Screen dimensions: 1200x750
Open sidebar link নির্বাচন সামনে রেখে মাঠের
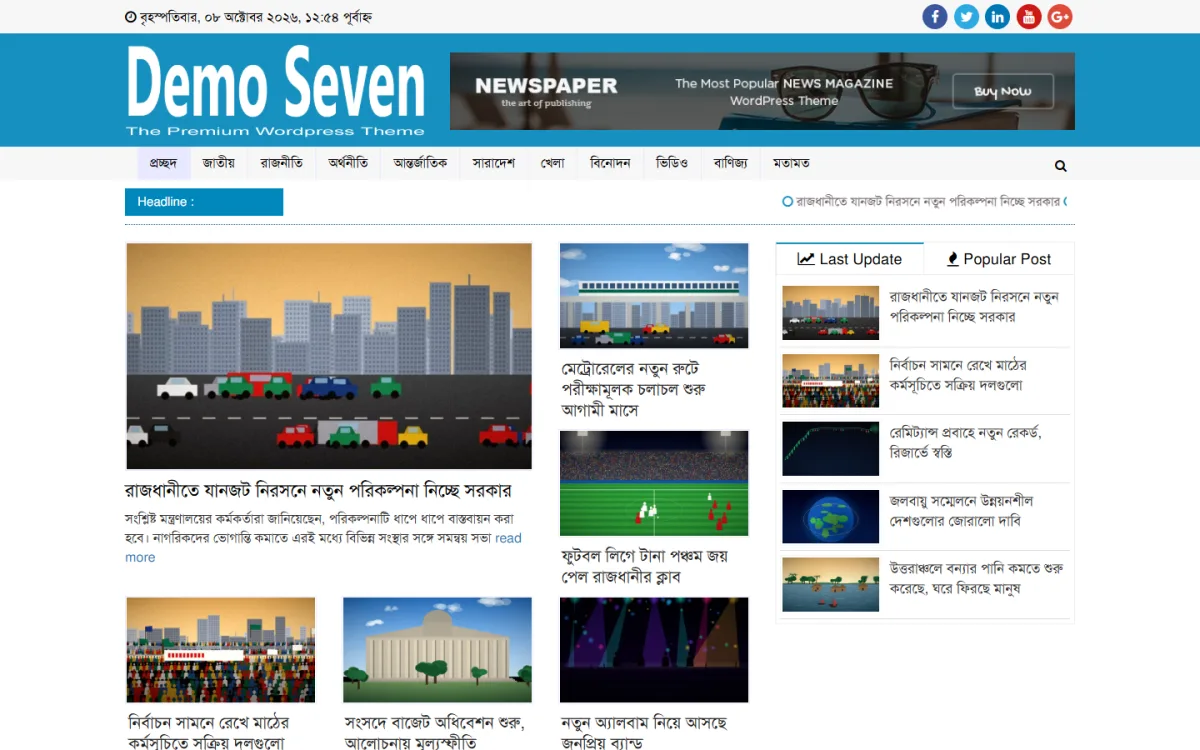coord(958,375)
